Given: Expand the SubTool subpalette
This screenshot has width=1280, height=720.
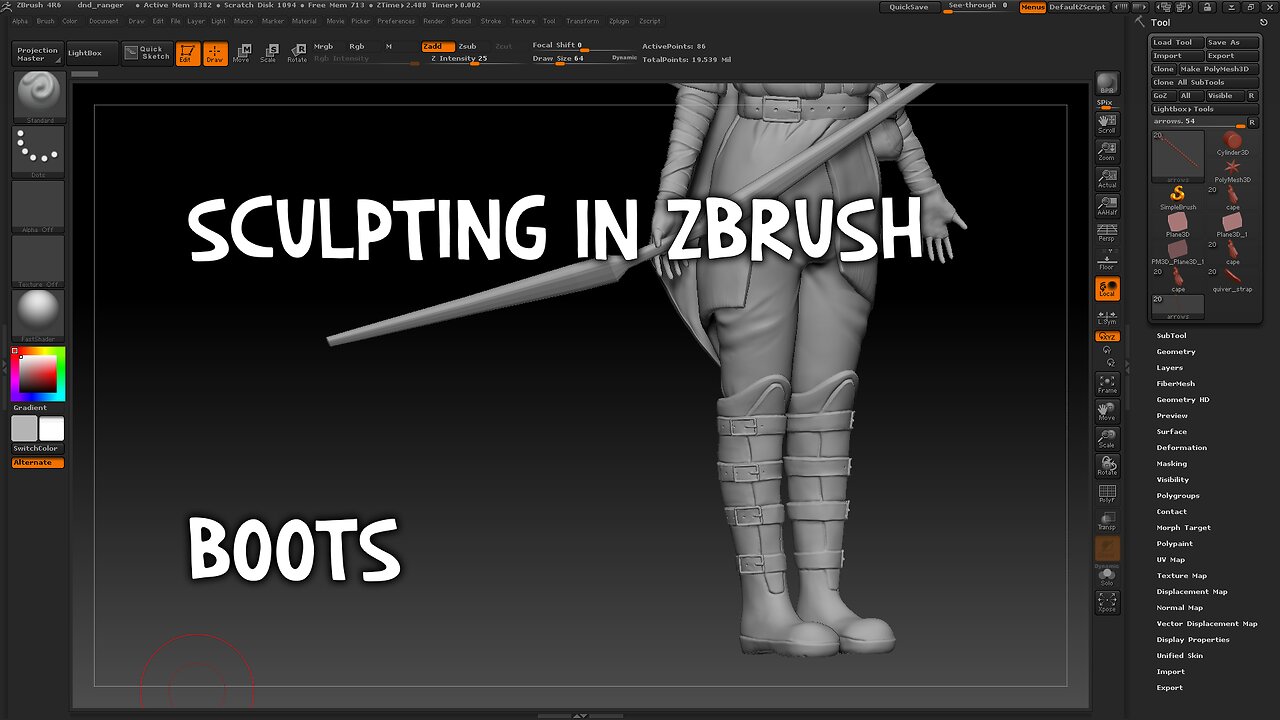Looking at the screenshot, I should coord(1171,336).
